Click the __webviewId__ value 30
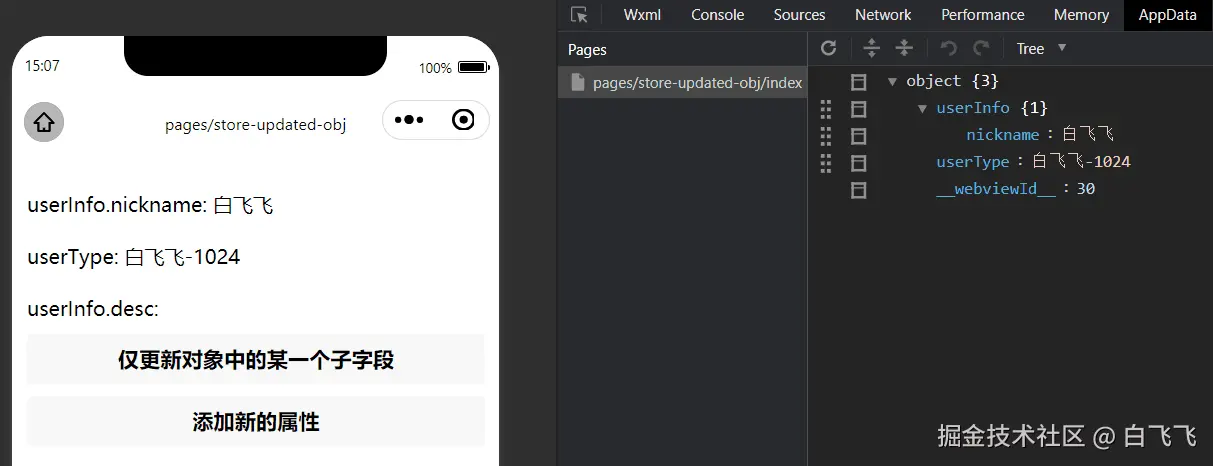The image size is (1213, 466). click(1086, 189)
